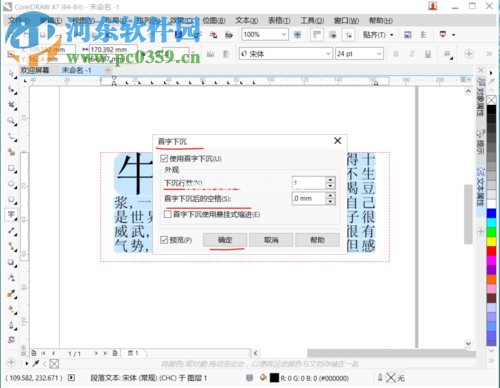The height and width of the screenshot is (388, 500).
Task: Toggle full-screen preview icon near zoom
Action: coord(297,35)
